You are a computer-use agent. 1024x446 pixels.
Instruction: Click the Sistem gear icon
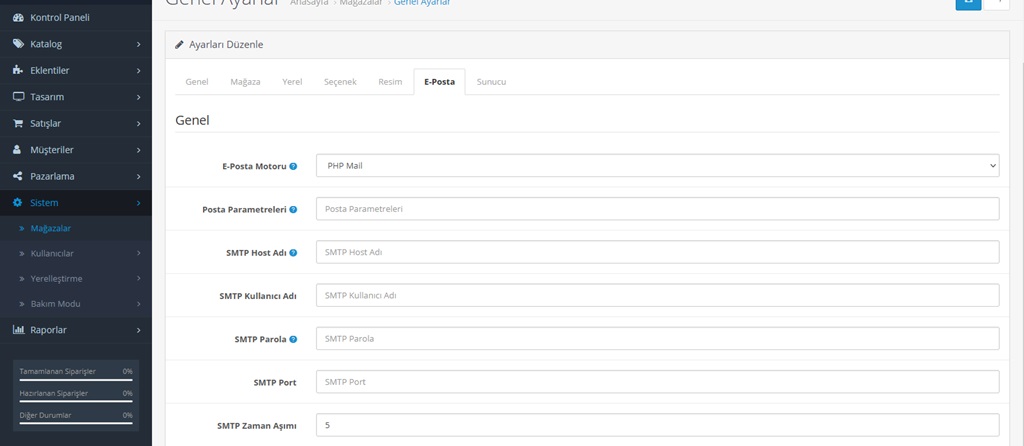(18, 202)
